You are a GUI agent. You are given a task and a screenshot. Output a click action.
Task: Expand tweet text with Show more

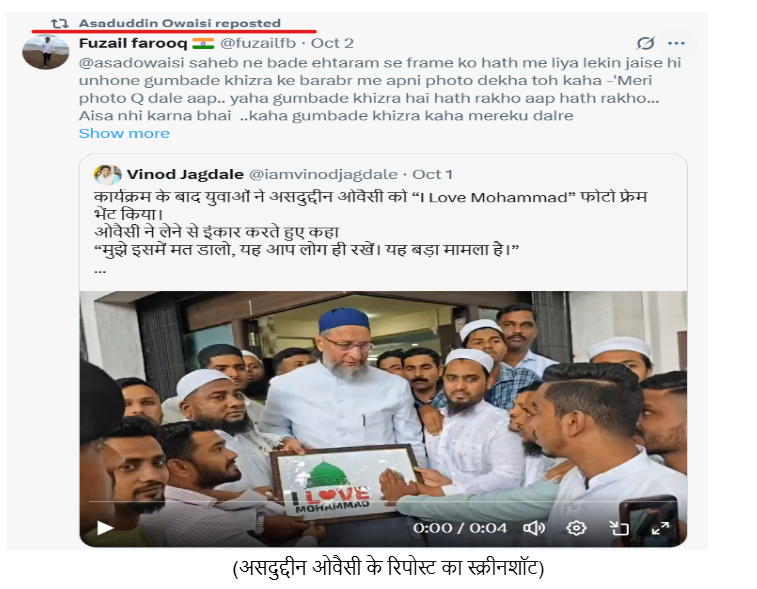click(x=124, y=133)
